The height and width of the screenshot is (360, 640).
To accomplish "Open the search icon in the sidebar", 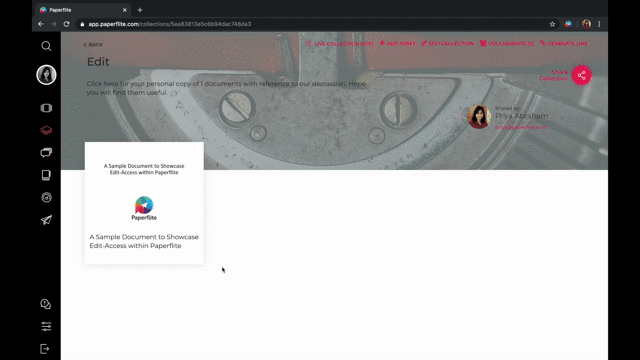I will (x=46, y=46).
